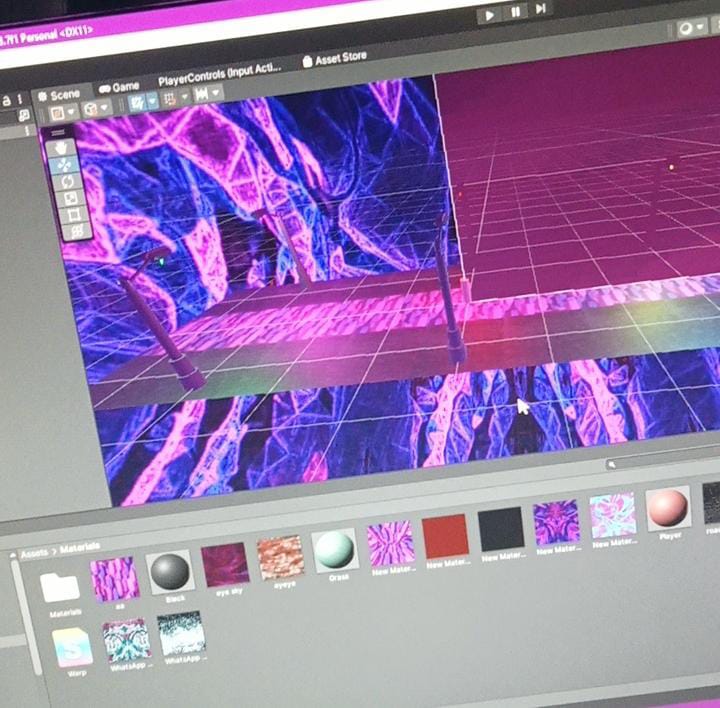The height and width of the screenshot is (708, 720).
Task: Select the Black material sphere
Action: 170,572
